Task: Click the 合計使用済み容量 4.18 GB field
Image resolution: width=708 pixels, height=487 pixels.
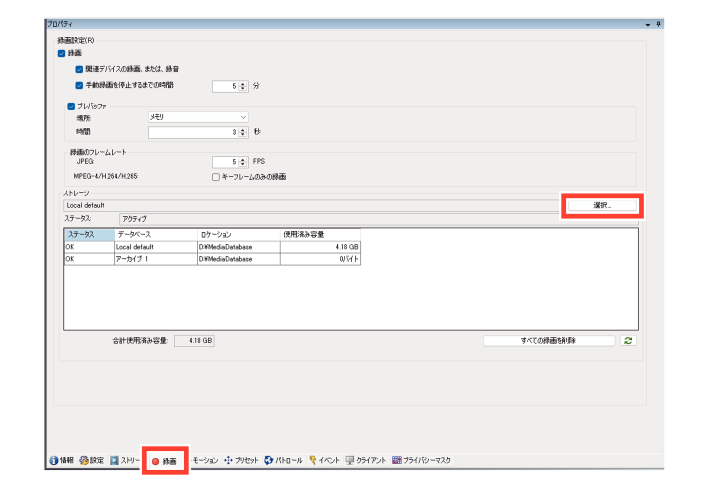Action: (194, 341)
